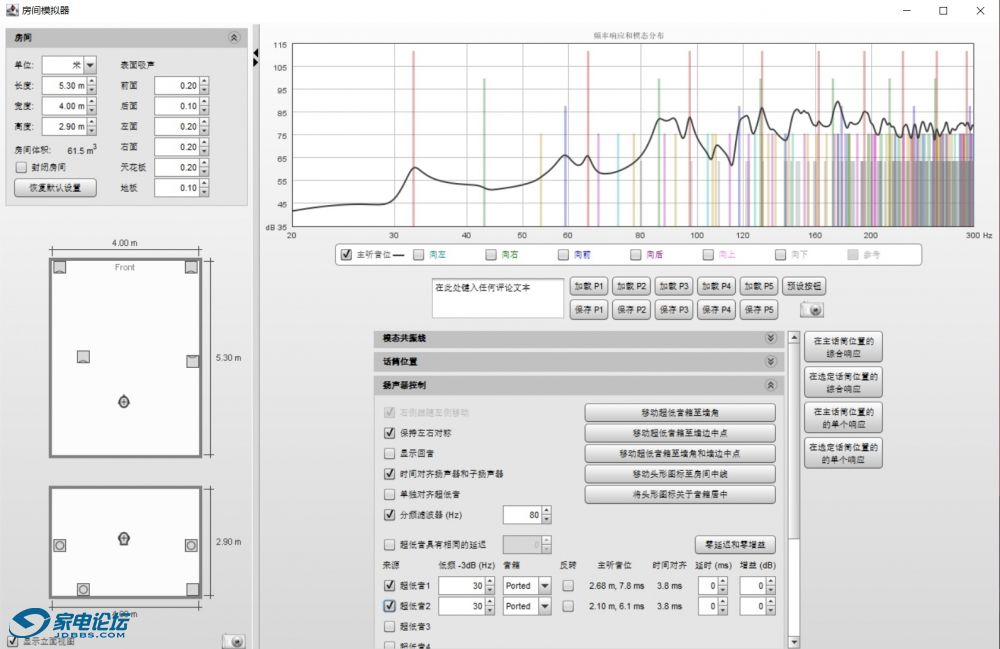Select right speaker icon in elevation view
The width and height of the screenshot is (1000, 649).
coord(191,545)
